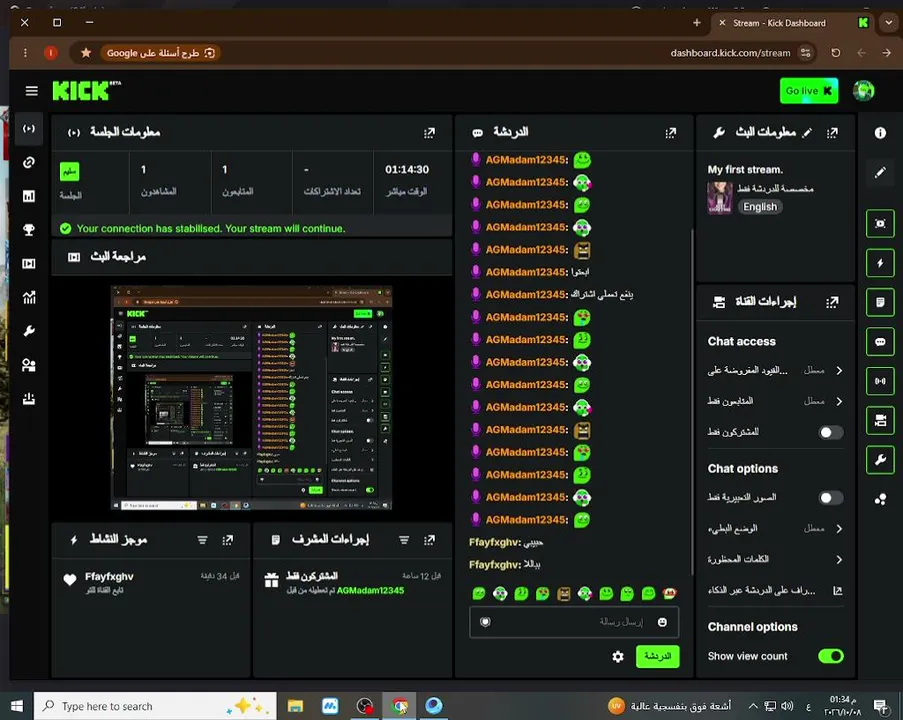Click AGMadam12345 link in moderator actions
Image resolution: width=903 pixels, height=720 pixels.
point(370,590)
